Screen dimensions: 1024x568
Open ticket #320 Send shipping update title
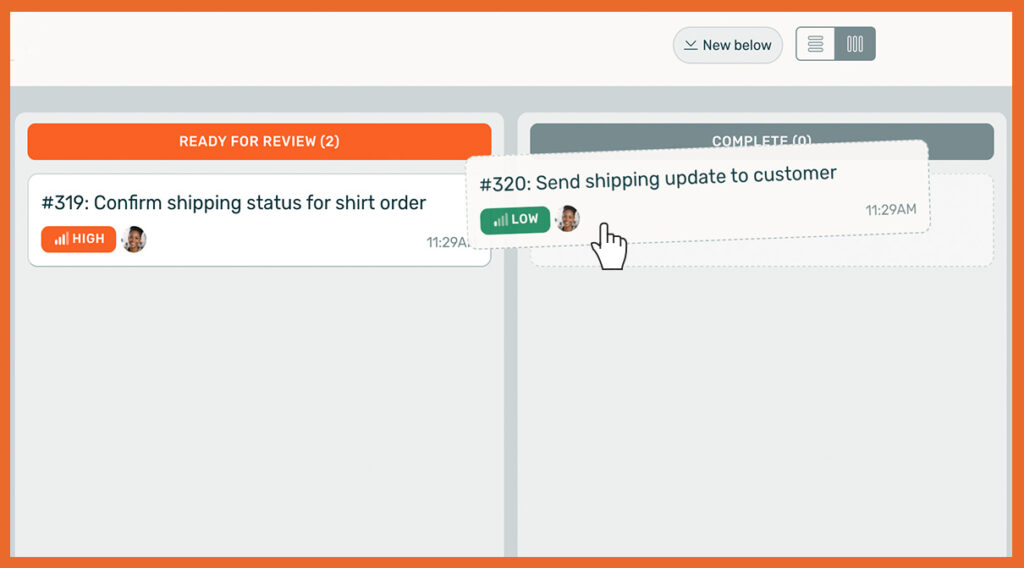pyautogui.click(x=657, y=178)
